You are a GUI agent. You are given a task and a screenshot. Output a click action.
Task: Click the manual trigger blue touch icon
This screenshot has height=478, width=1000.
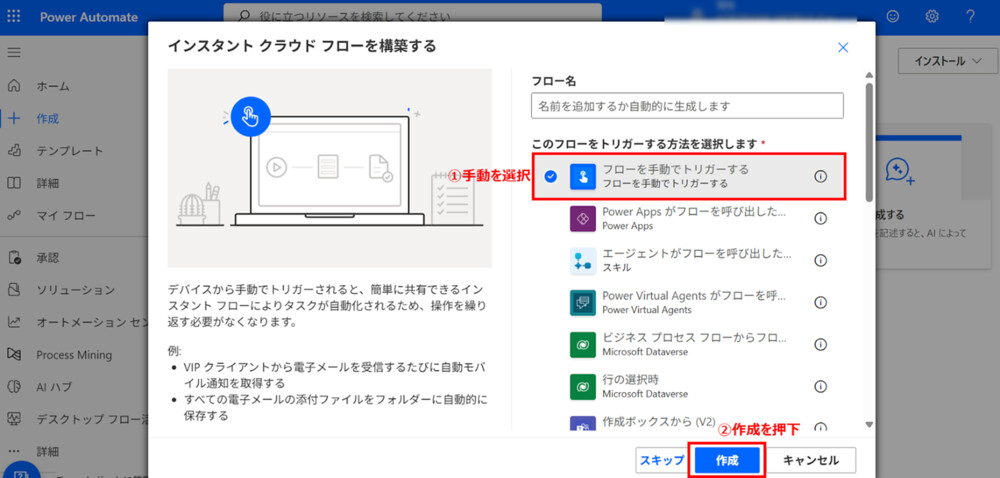[x=583, y=177]
